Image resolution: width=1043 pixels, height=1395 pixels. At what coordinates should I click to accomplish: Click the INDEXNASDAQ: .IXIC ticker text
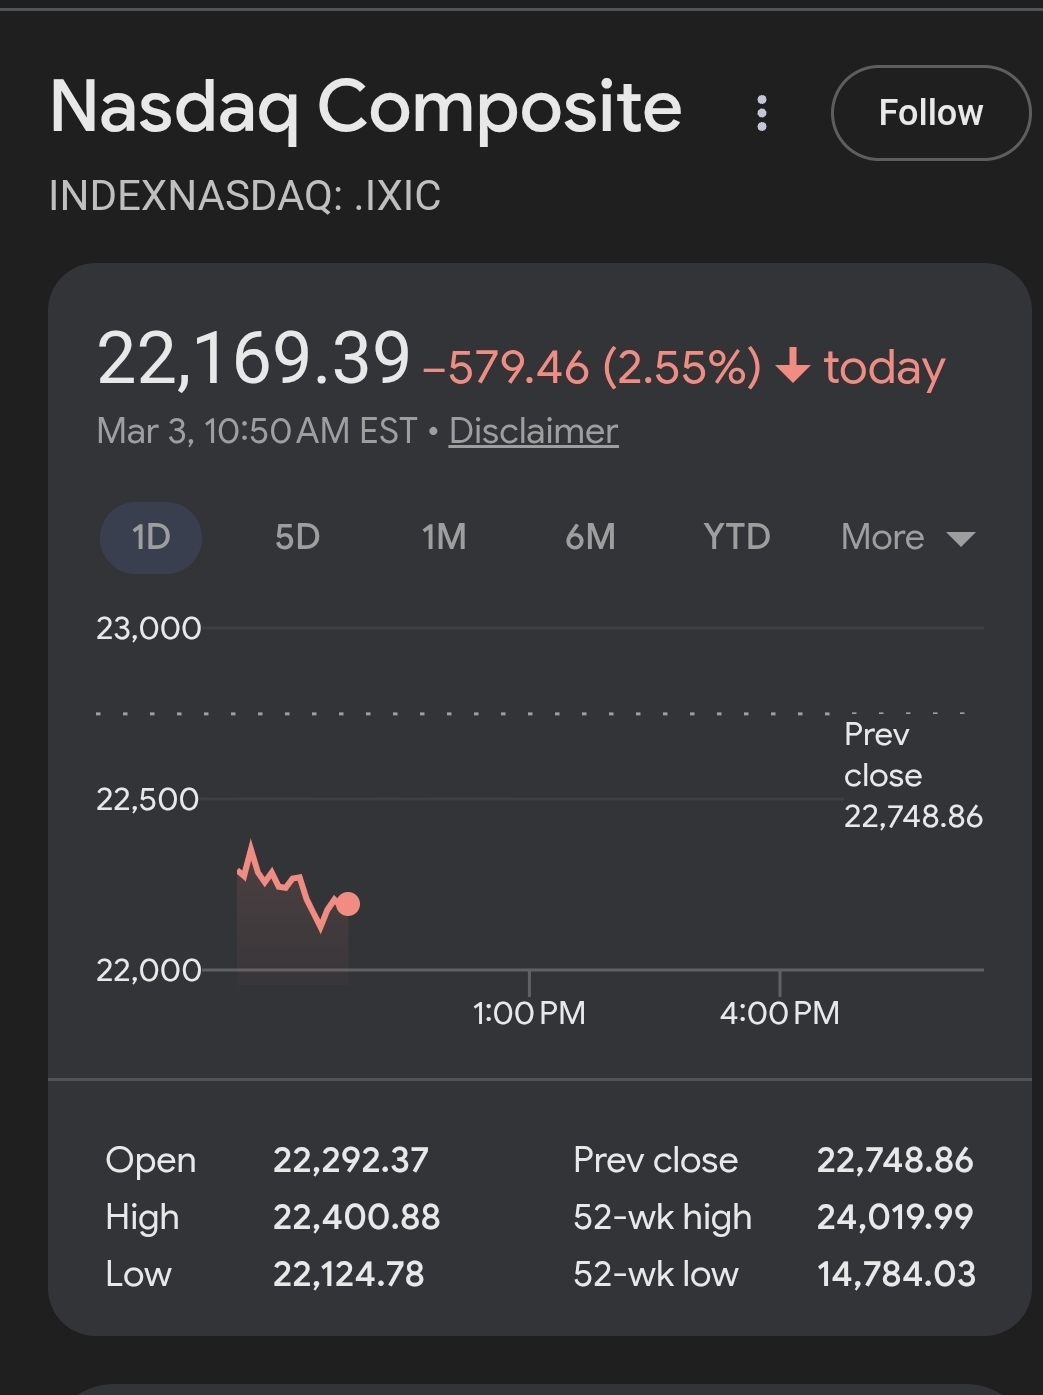(x=245, y=196)
